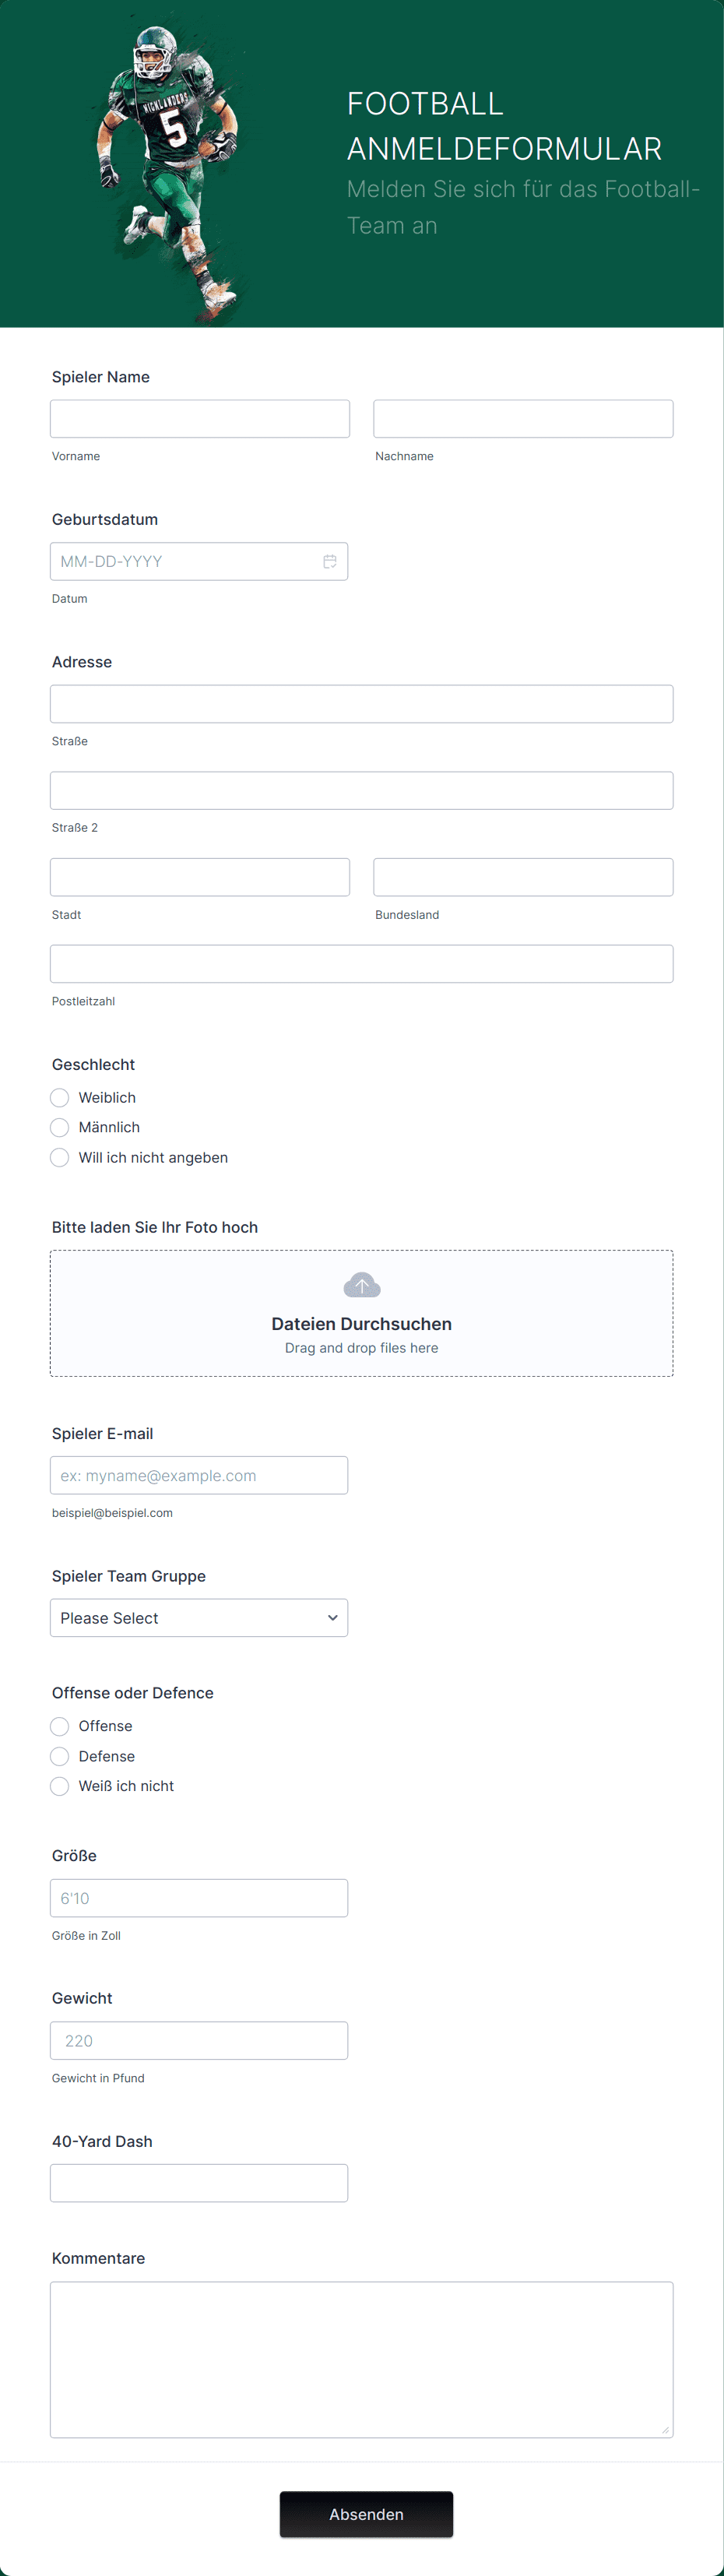Screen dimensions: 724x2576
Task: Focus the Nachname input field
Action: [x=523, y=419]
